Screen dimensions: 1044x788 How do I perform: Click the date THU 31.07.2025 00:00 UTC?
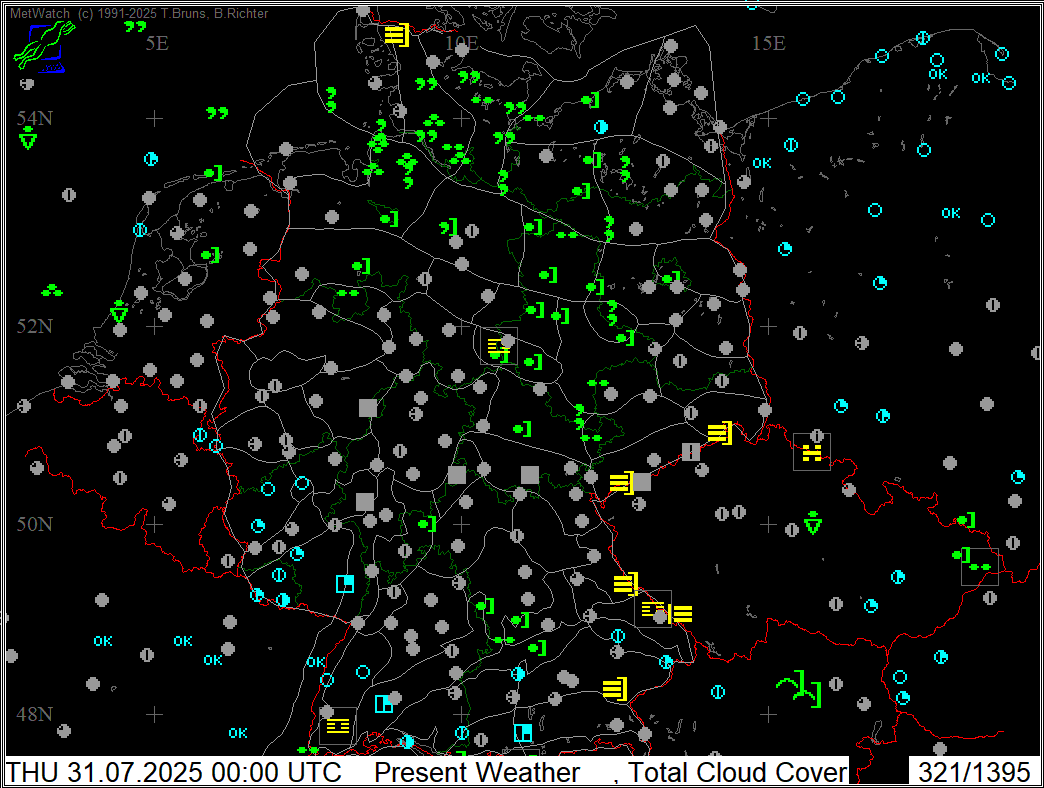point(174,773)
